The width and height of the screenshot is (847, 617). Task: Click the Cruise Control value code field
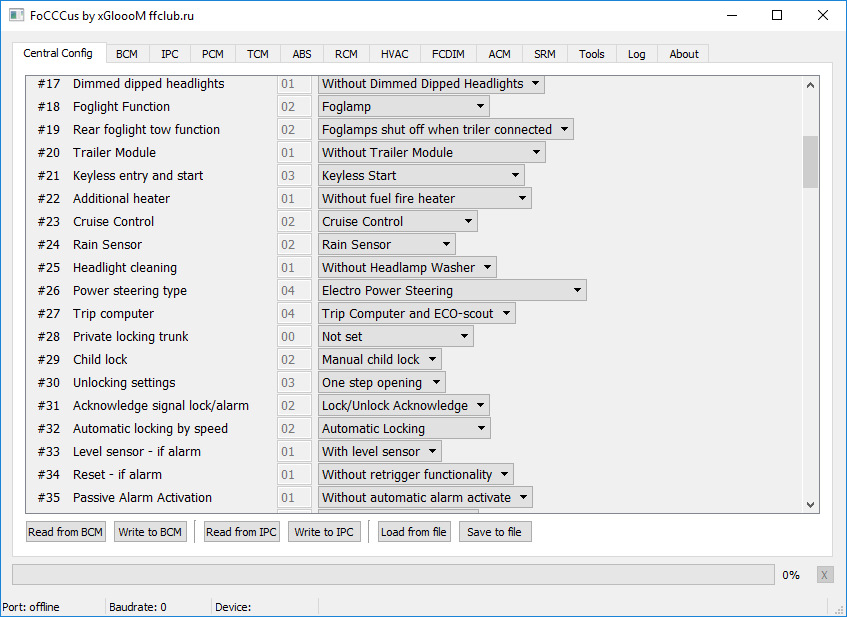point(295,222)
